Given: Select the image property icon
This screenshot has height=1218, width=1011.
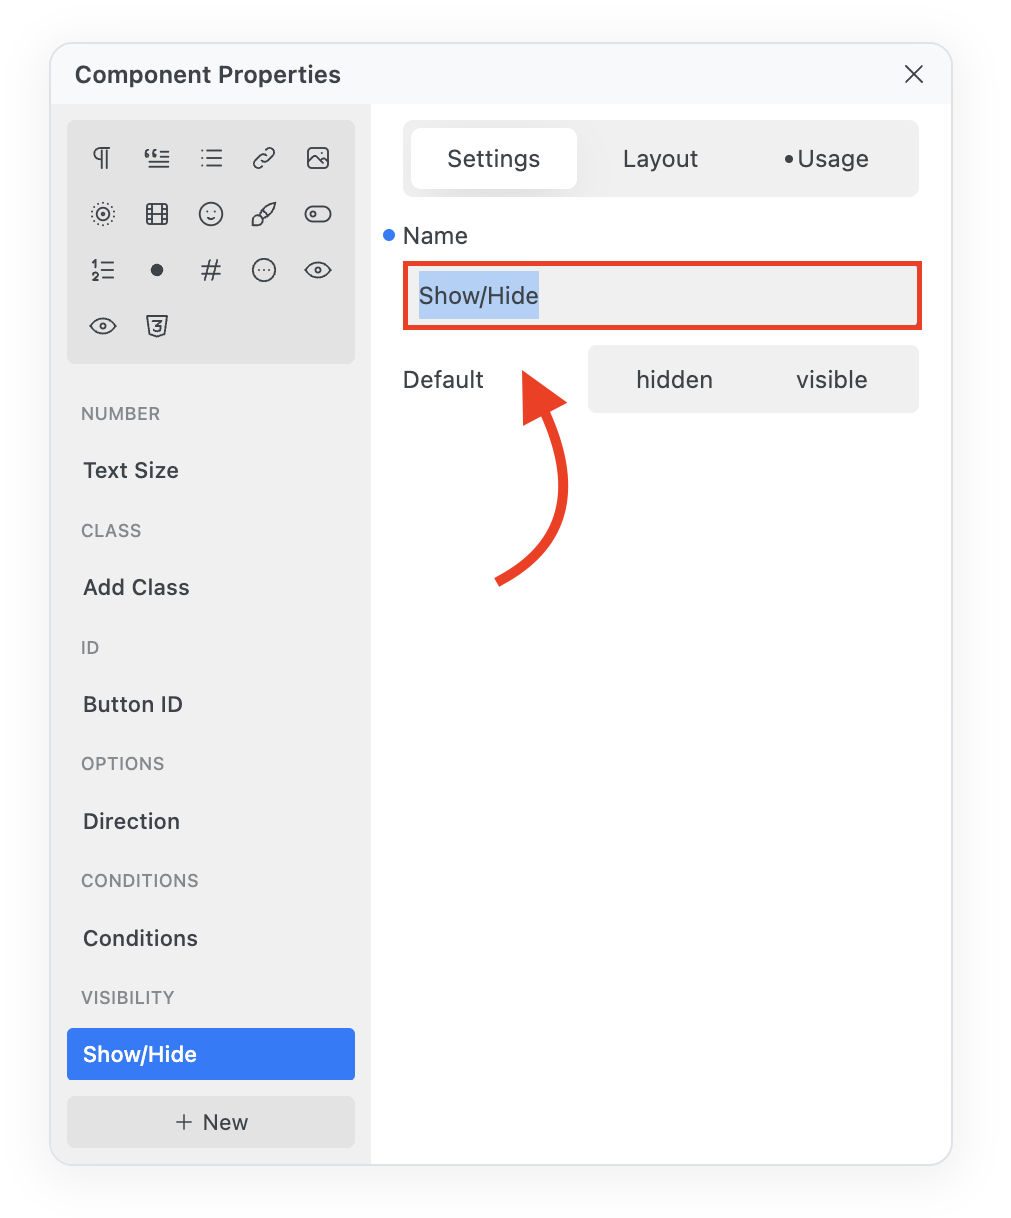Looking at the screenshot, I should (x=318, y=158).
